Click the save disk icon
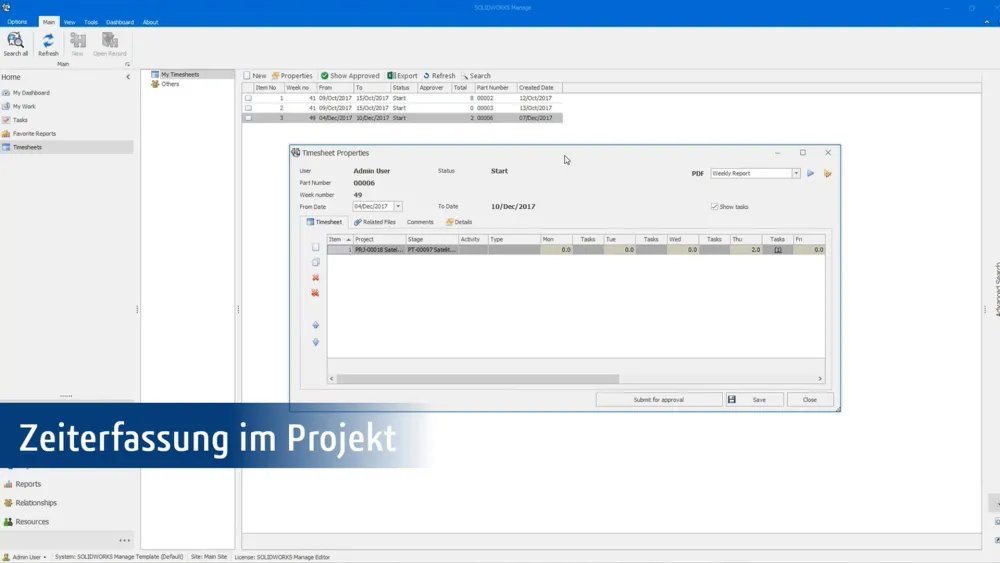 tap(732, 400)
